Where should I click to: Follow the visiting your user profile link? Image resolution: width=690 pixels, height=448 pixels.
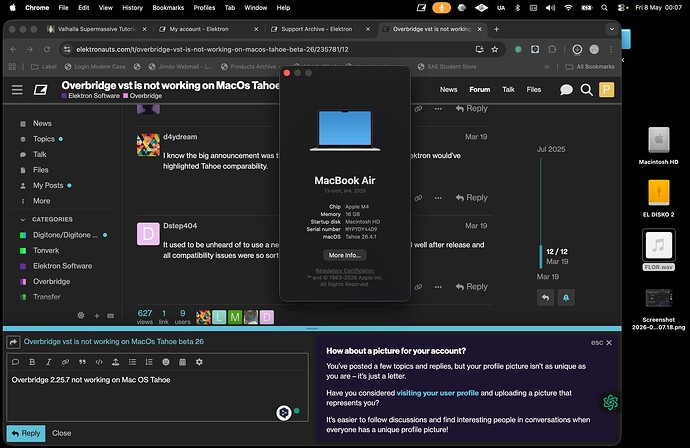pos(437,393)
